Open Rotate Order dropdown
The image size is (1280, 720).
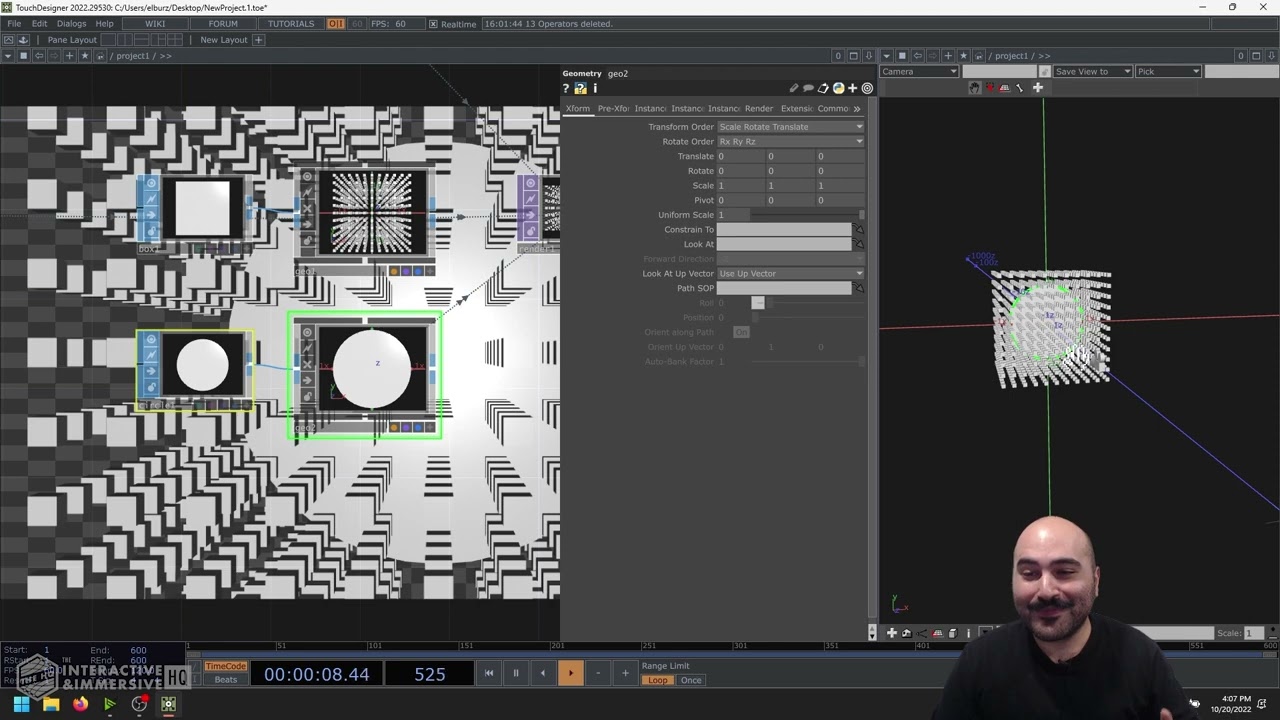coord(790,141)
